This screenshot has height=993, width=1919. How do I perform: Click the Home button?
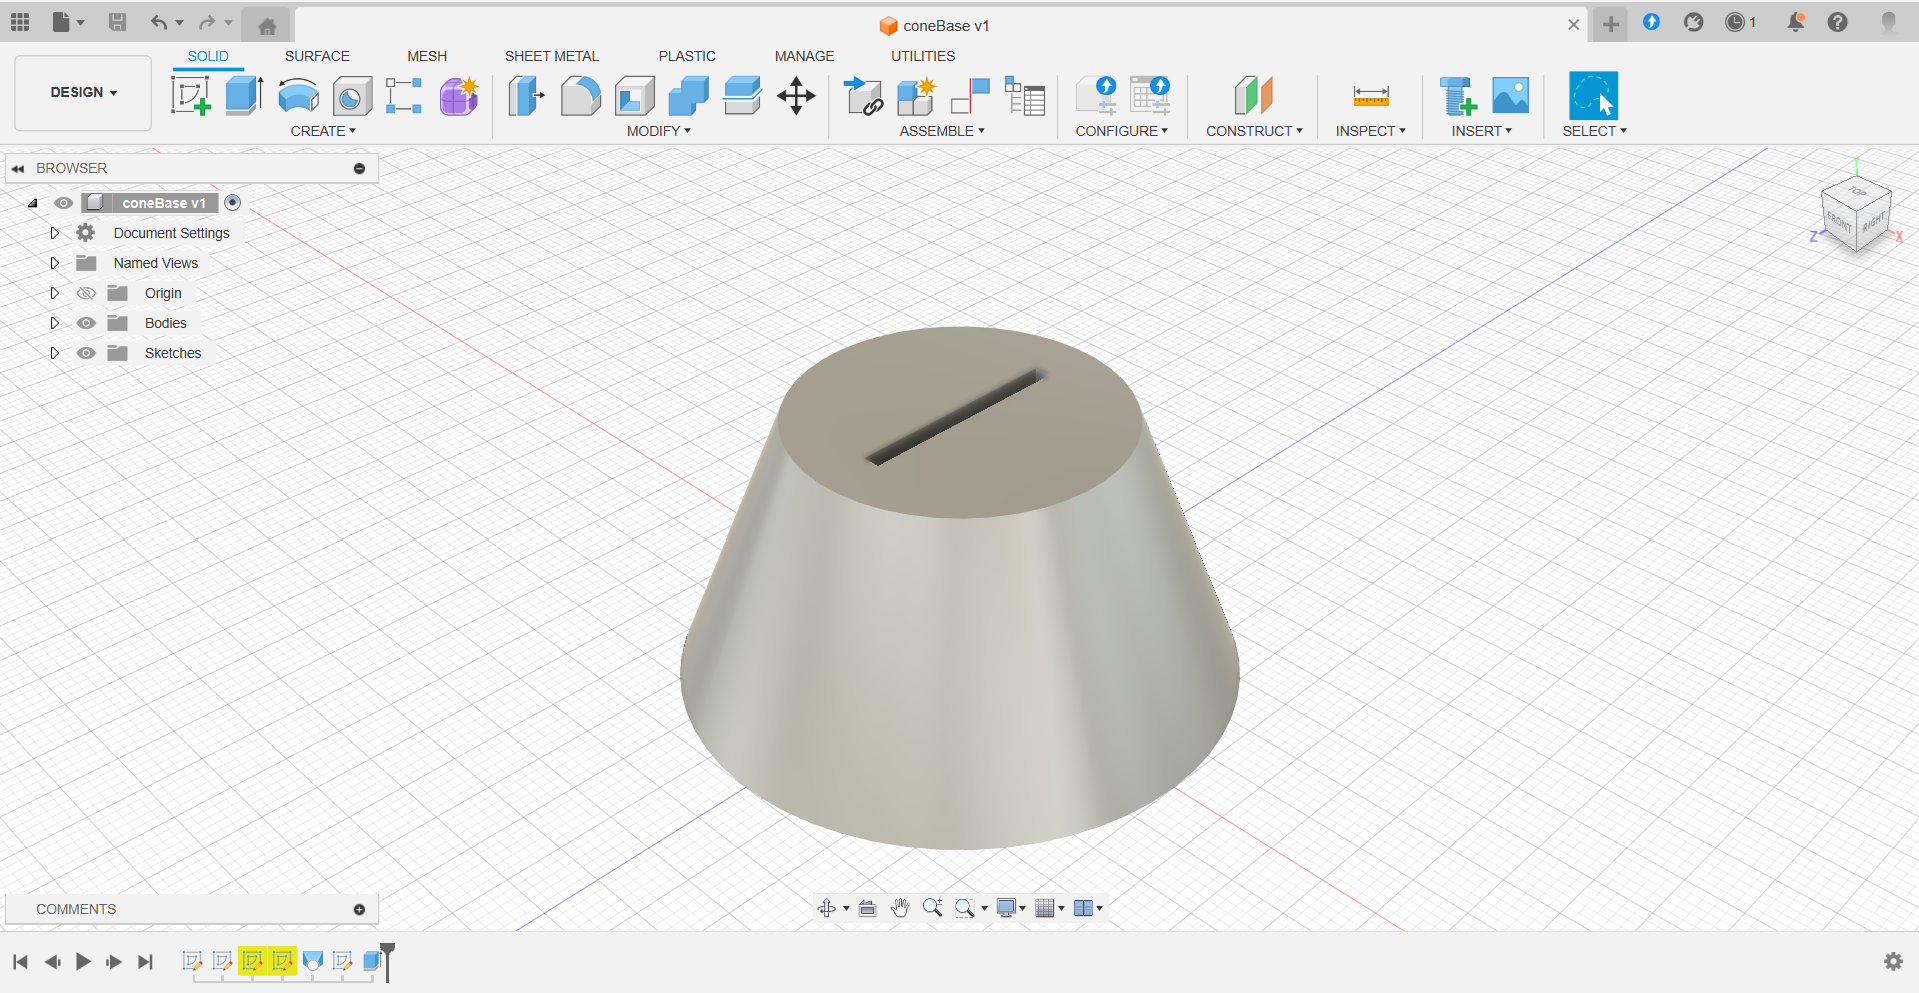(267, 25)
